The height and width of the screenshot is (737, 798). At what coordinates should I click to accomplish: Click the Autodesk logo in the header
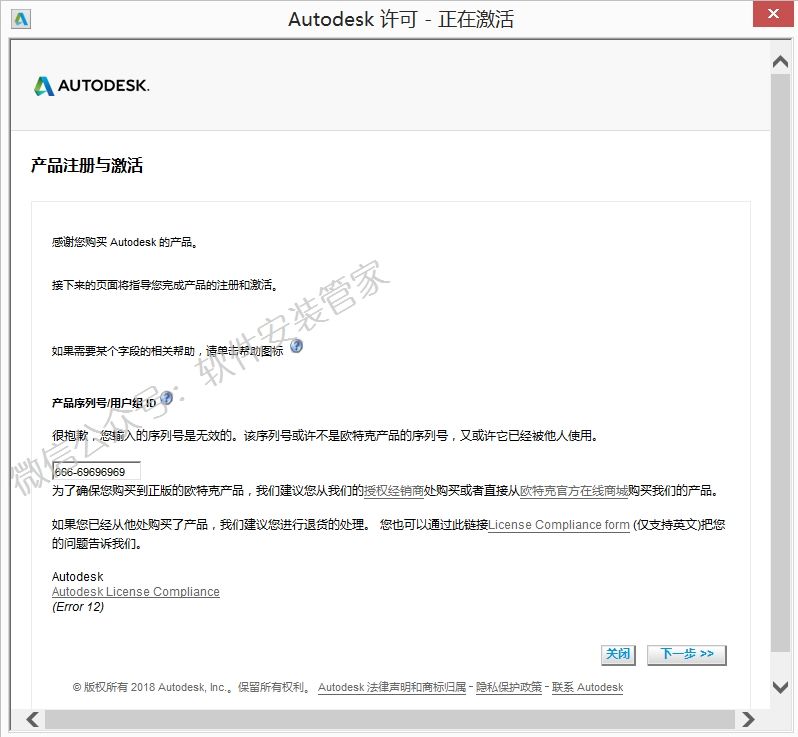tap(91, 86)
